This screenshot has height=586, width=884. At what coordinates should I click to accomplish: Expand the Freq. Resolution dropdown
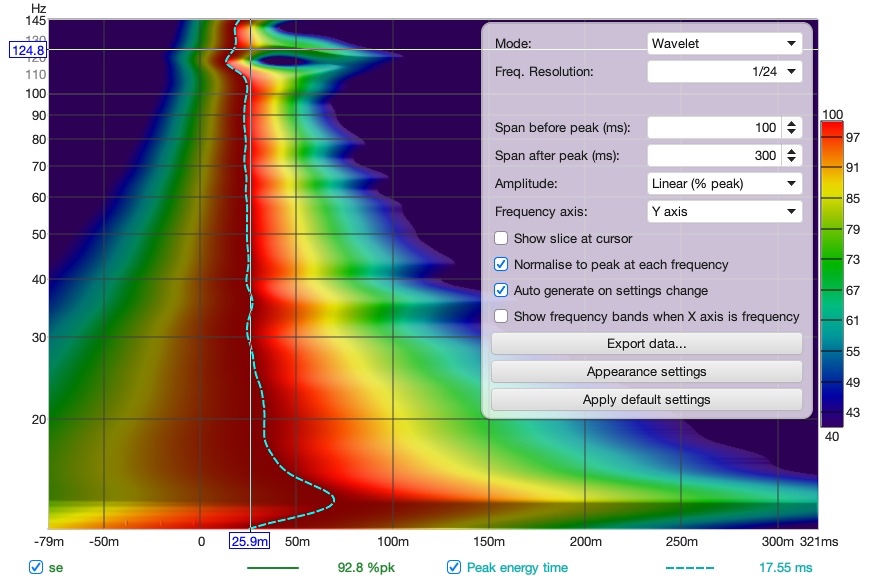pyautogui.click(x=724, y=72)
